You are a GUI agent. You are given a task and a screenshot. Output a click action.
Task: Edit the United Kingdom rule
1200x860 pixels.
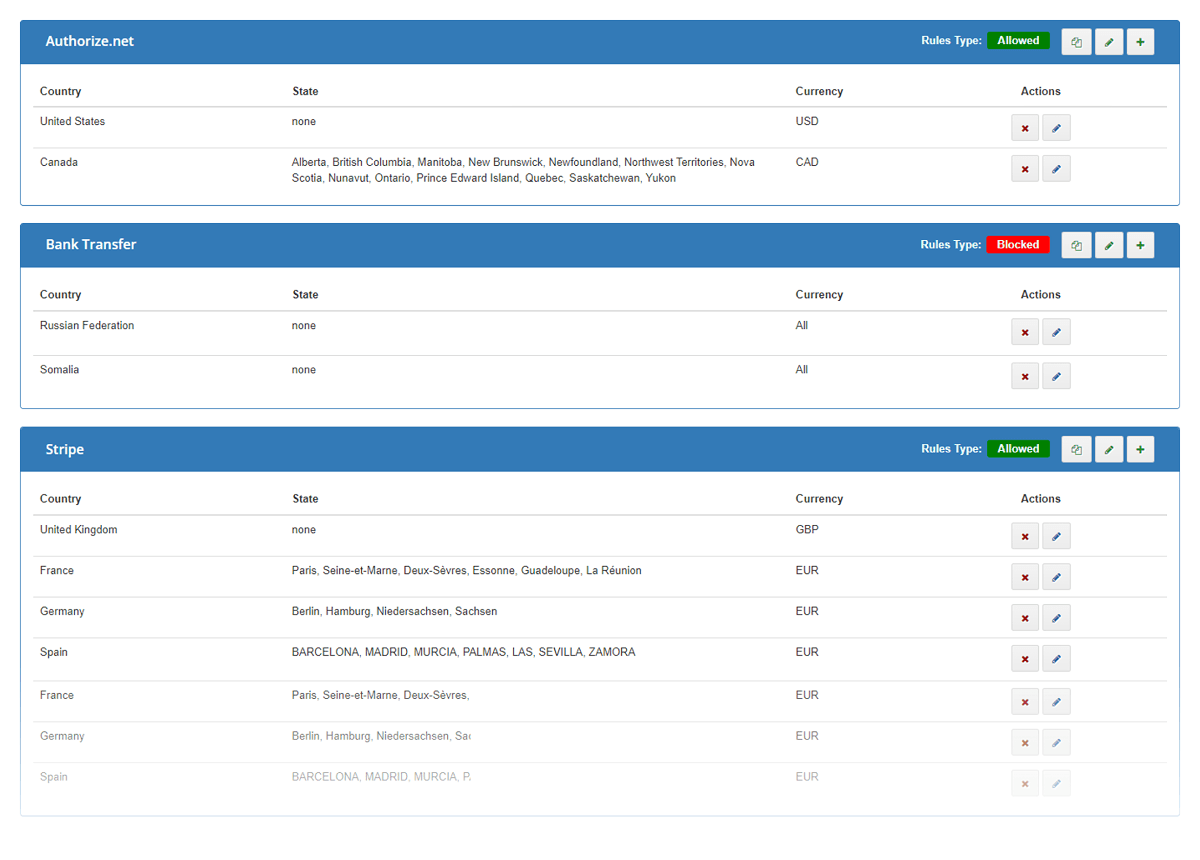point(1056,536)
